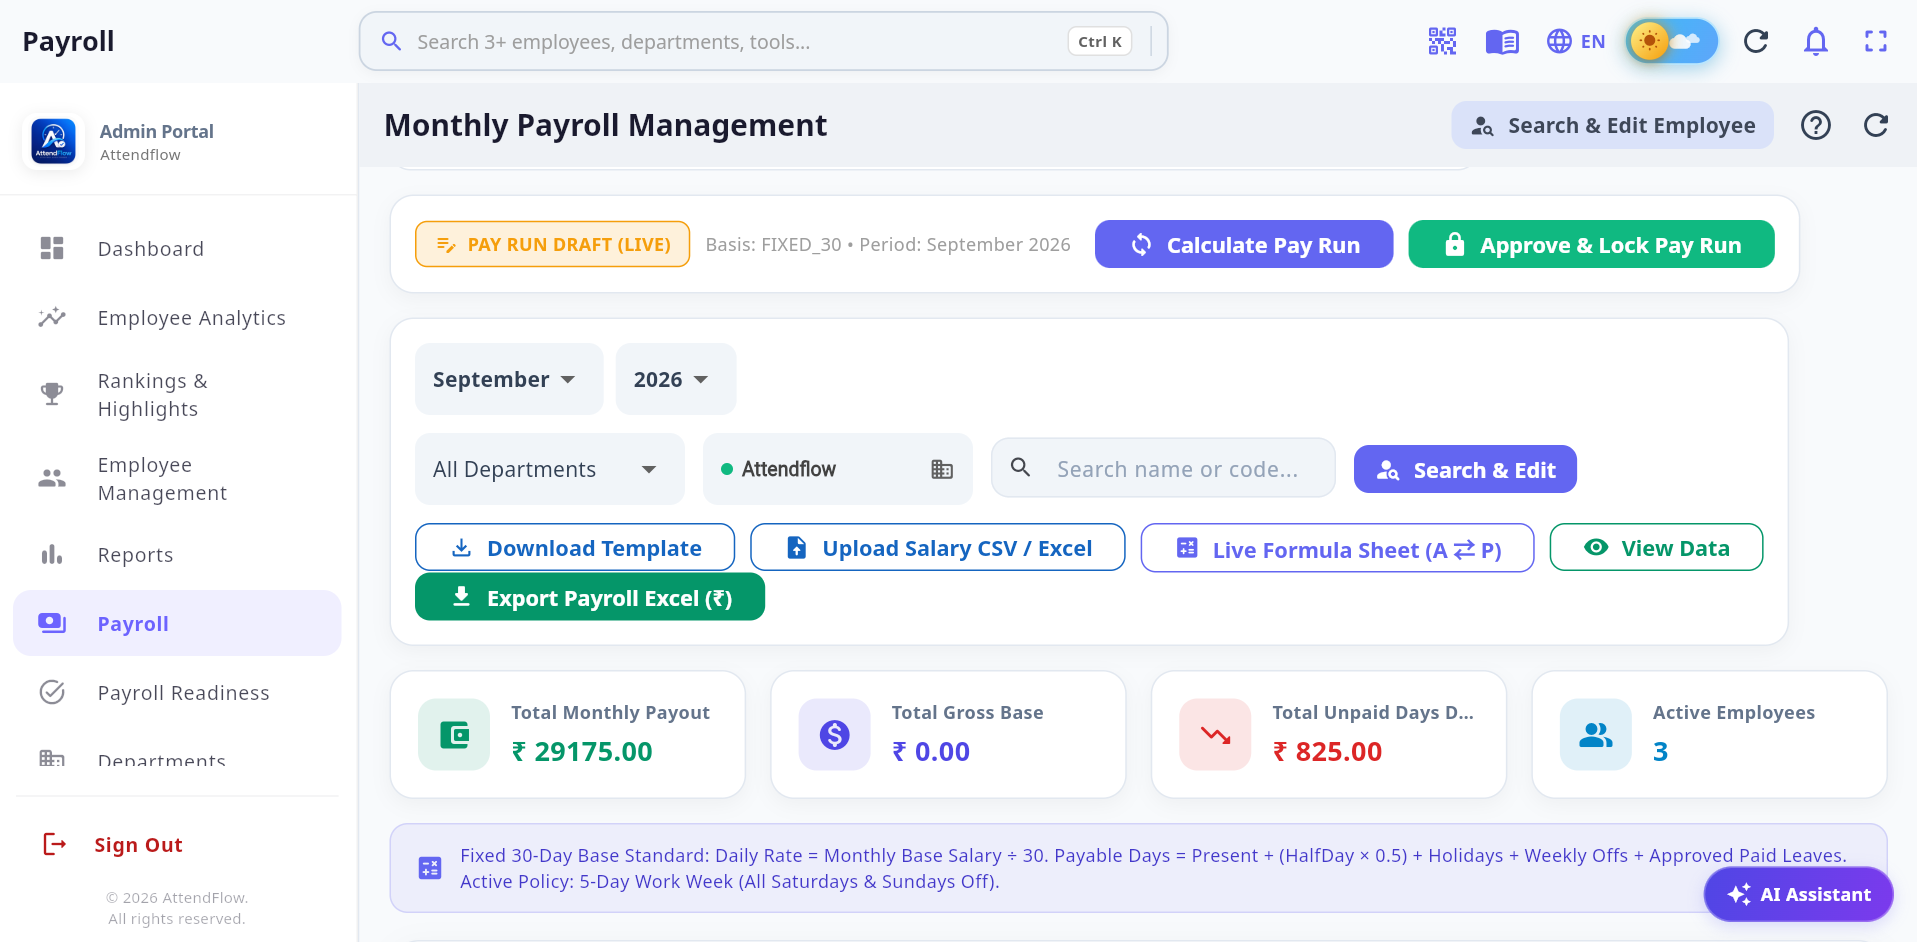Click the Attendflow admin portal logo
Viewport: 1917px width, 942px height.
[x=53, y=141]
